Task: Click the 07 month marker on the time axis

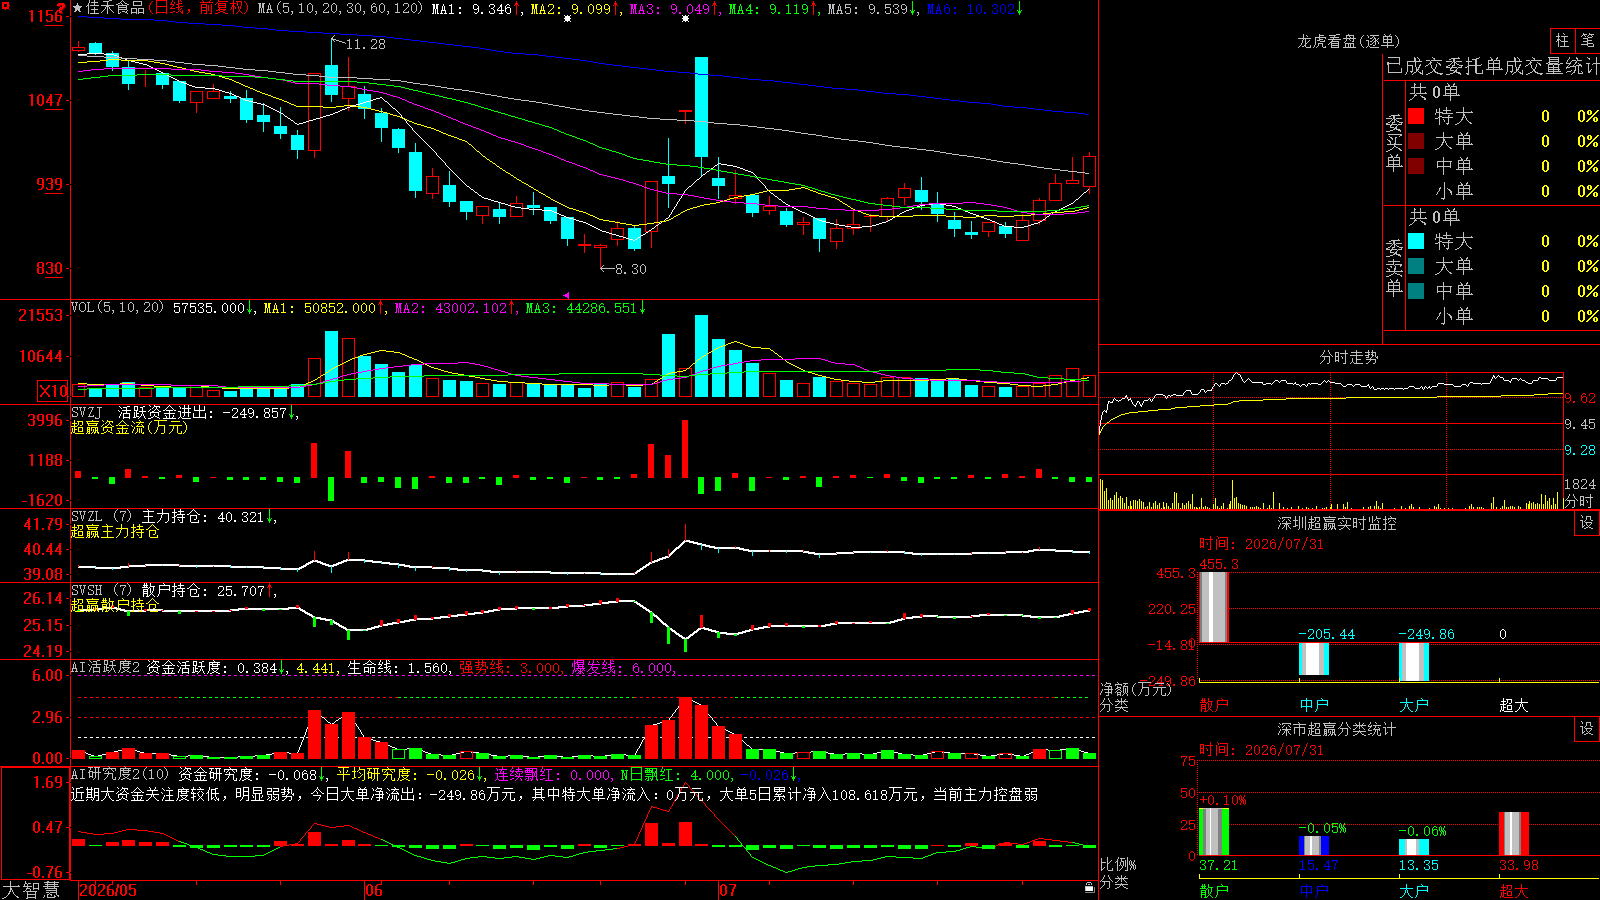Action: click(727, 890)
